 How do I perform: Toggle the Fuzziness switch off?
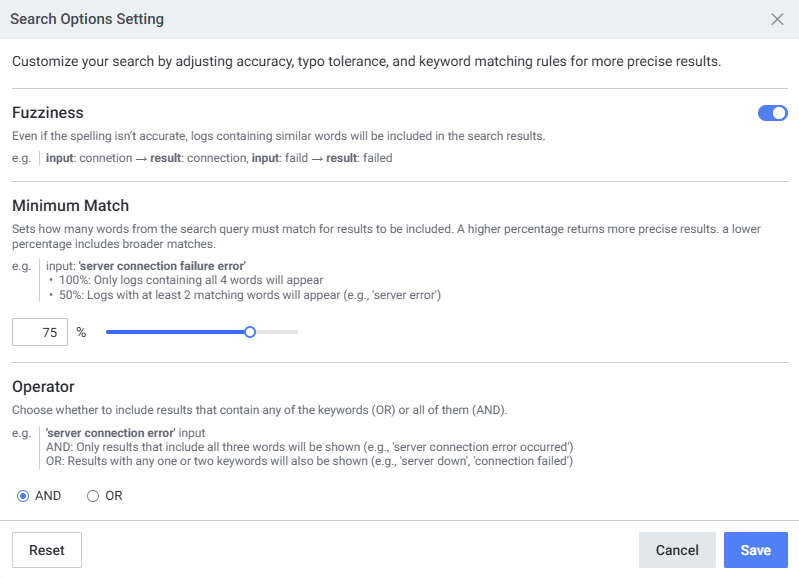point(773,113)
